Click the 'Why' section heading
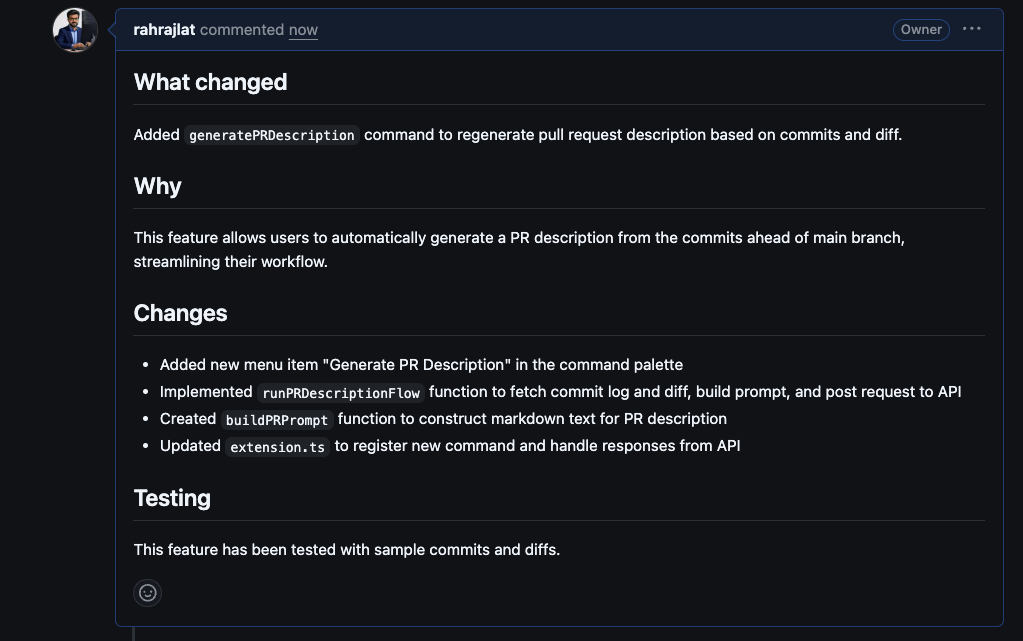This screenshot has width=1023, height=641. tap(157, 186)
